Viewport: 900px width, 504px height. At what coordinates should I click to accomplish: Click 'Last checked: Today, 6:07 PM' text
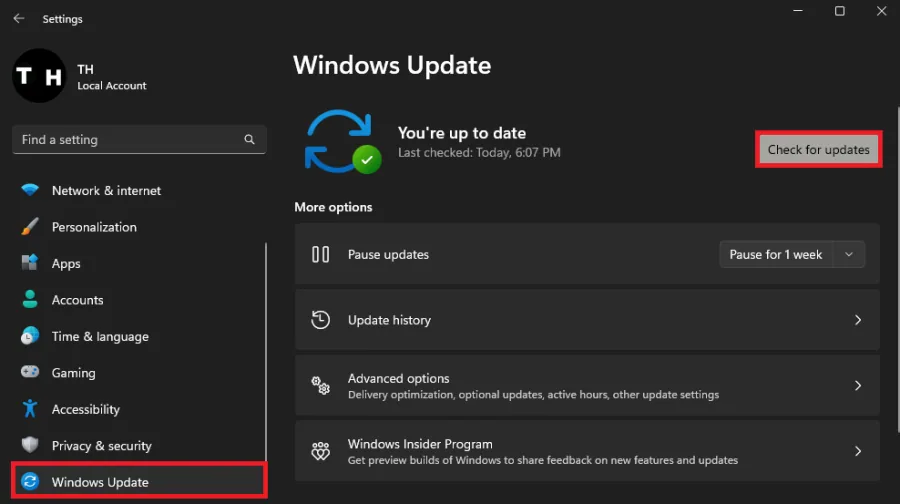(479, 153)
